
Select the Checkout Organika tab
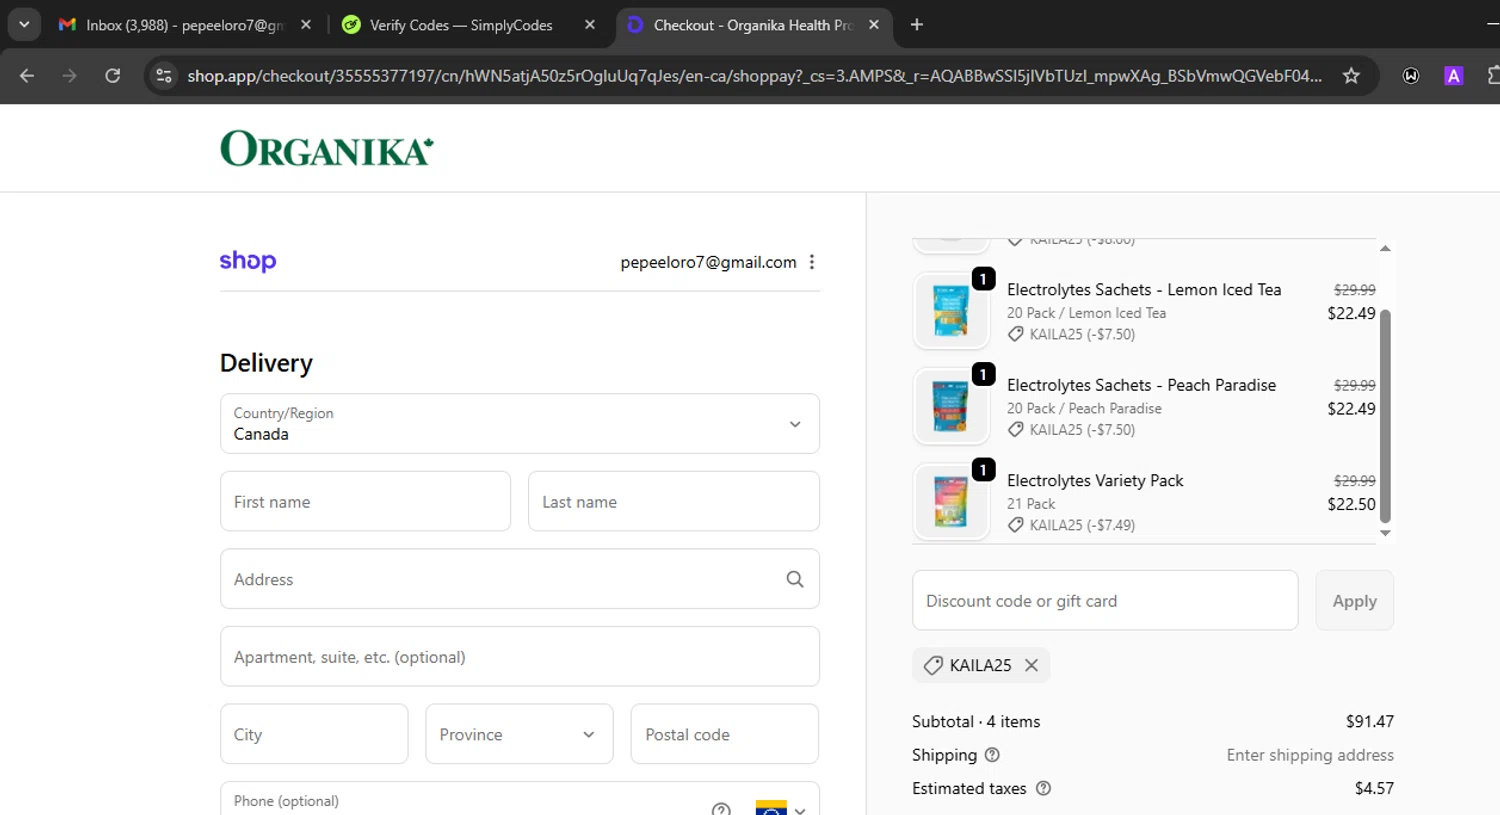(x=752, y=25)
